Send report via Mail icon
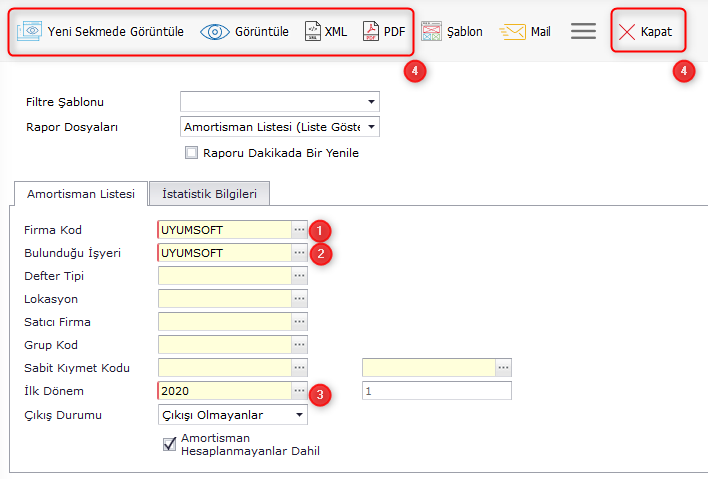This screenshot has width=708, height=479. pyautogui.click(x=512, y=32)
